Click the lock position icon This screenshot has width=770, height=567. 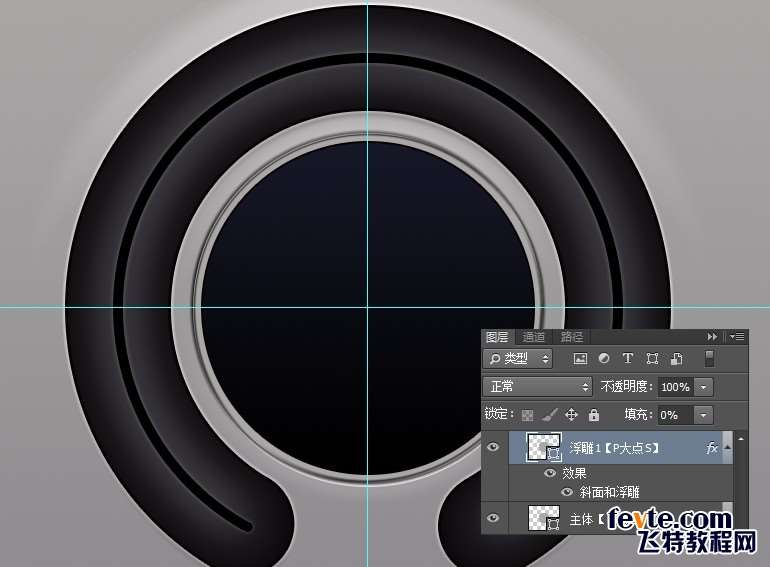[572, 415]
